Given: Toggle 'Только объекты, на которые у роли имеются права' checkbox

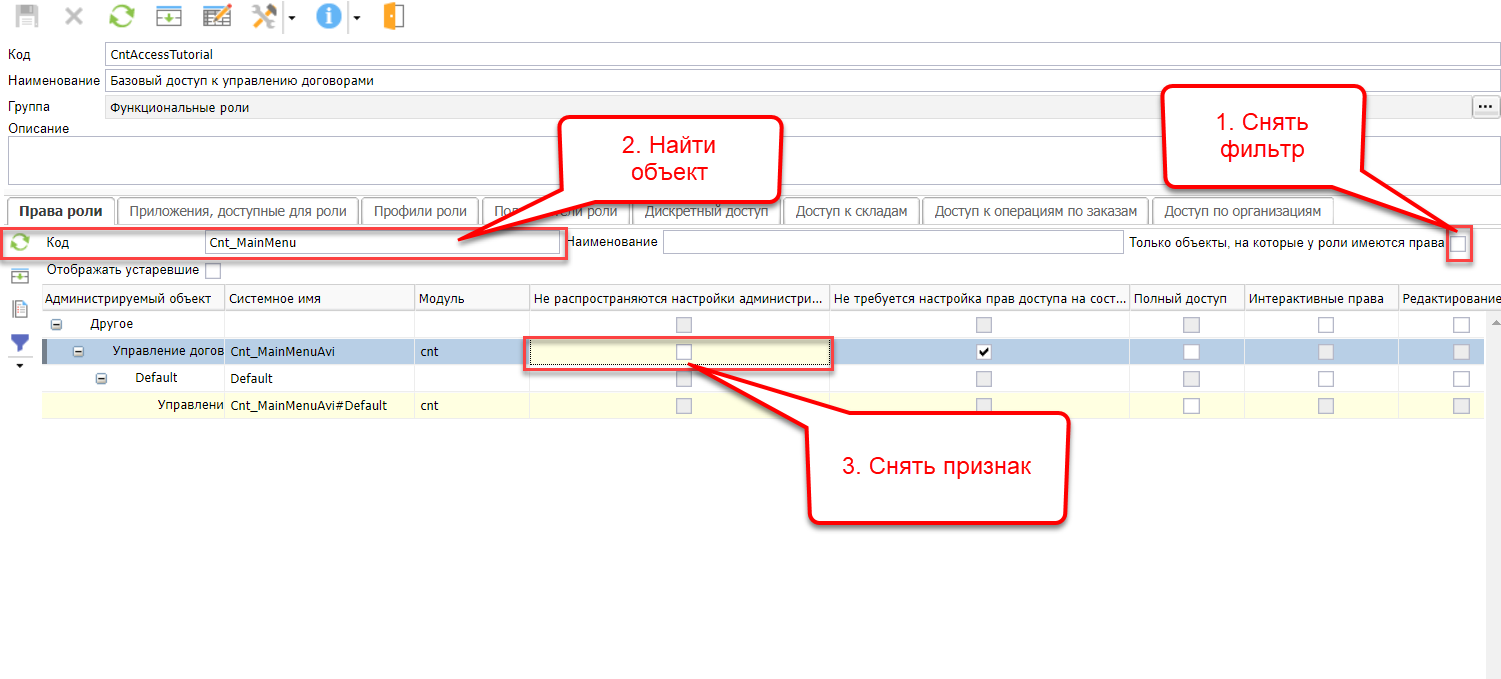Looking at the screenshot, I should [1458, 243].
